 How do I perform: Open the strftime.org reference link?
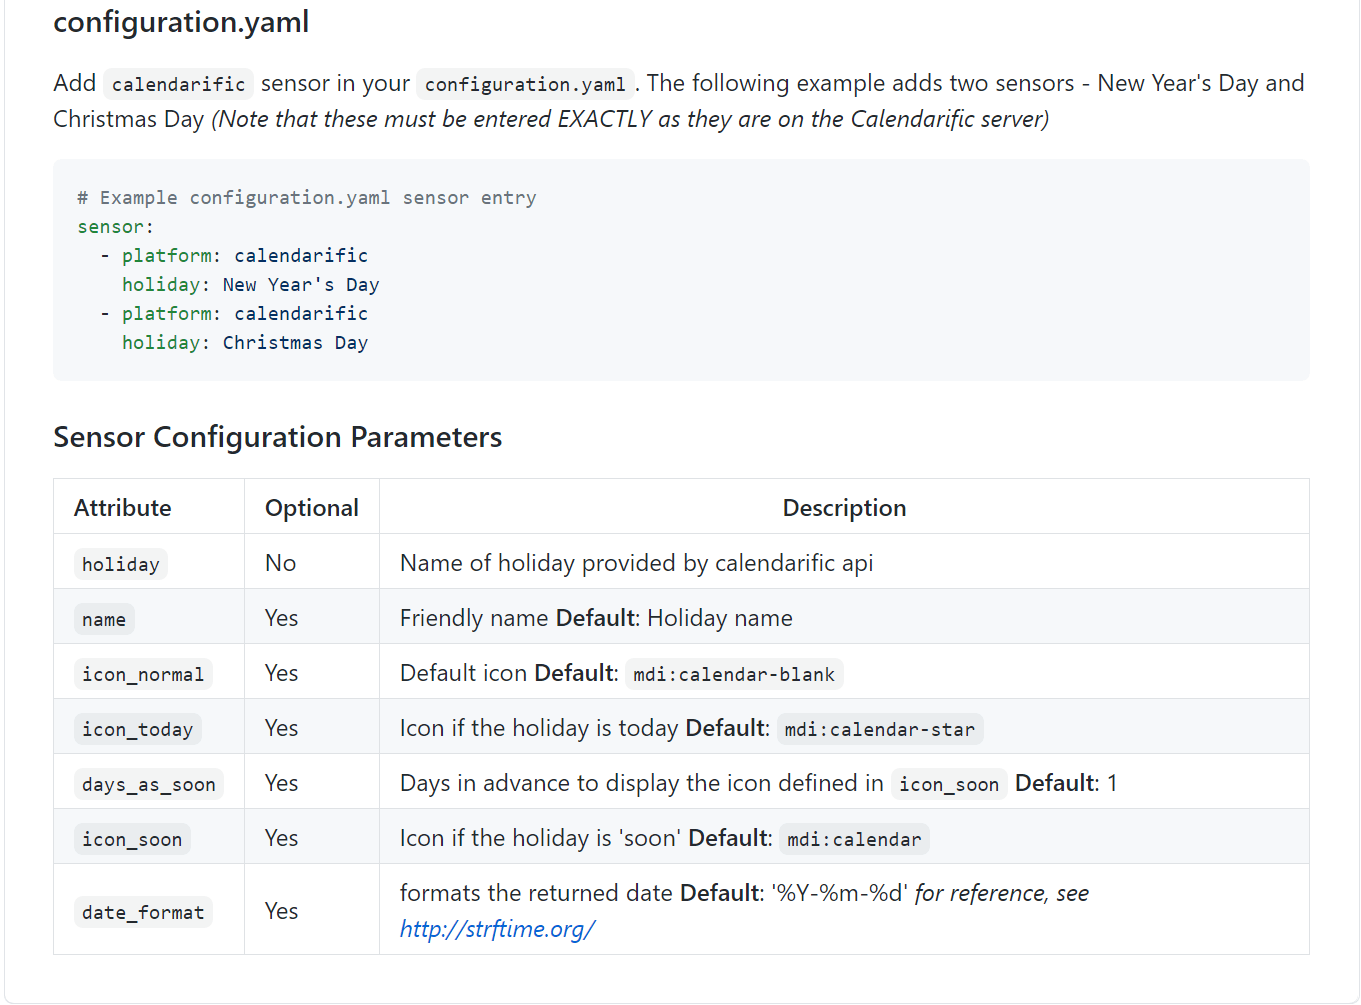[x=497, y=929]
